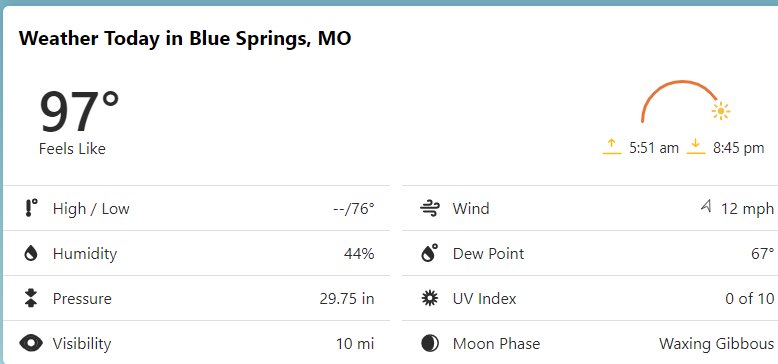
Task: Click the sunrise up-arrow icon
Action: coord(611,147)
